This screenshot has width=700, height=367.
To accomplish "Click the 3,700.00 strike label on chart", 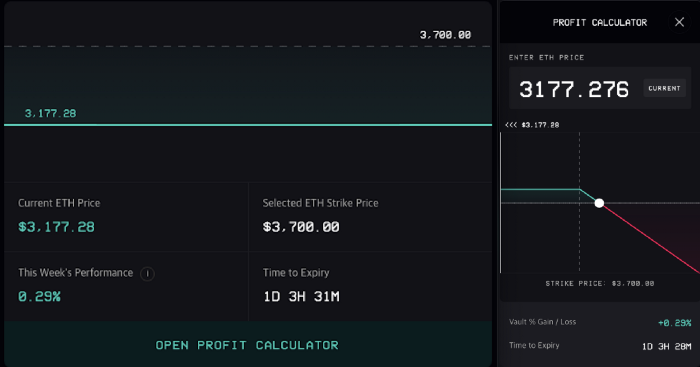I will (445, 35).
